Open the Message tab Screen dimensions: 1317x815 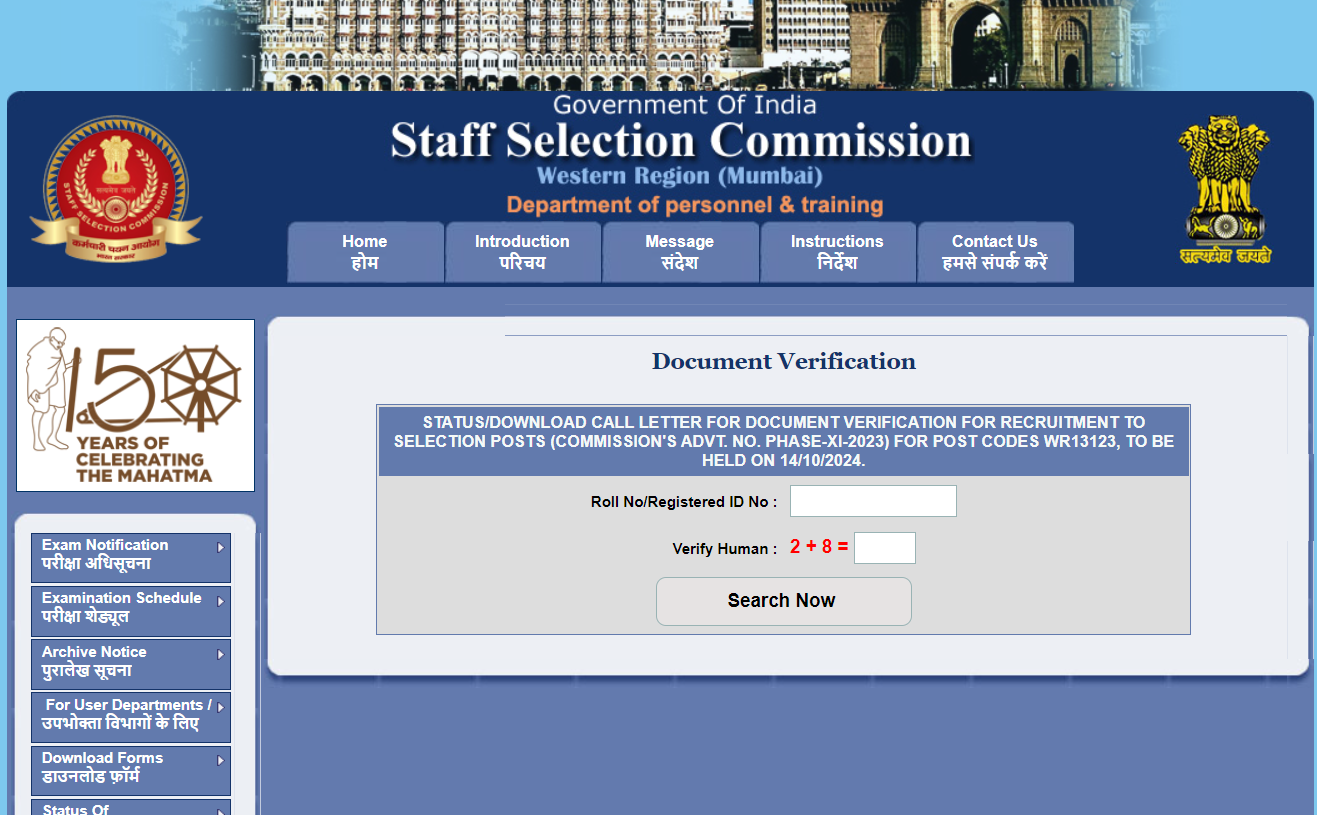click(x=680, y=252)
